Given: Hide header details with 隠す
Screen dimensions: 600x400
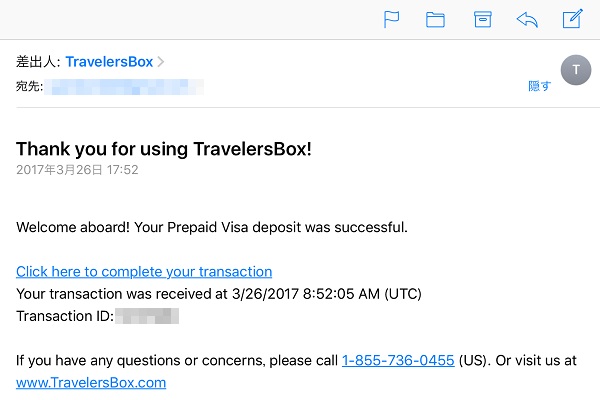Looking at the screenshot, I should point(540,86).
